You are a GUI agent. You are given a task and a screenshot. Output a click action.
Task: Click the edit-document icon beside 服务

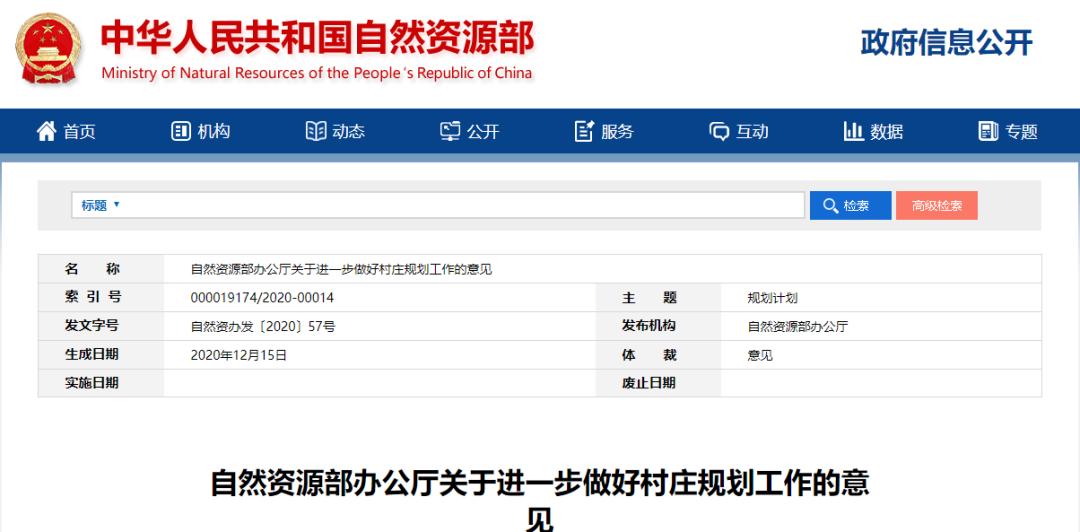pyautogui.click(x=584, y=131)
